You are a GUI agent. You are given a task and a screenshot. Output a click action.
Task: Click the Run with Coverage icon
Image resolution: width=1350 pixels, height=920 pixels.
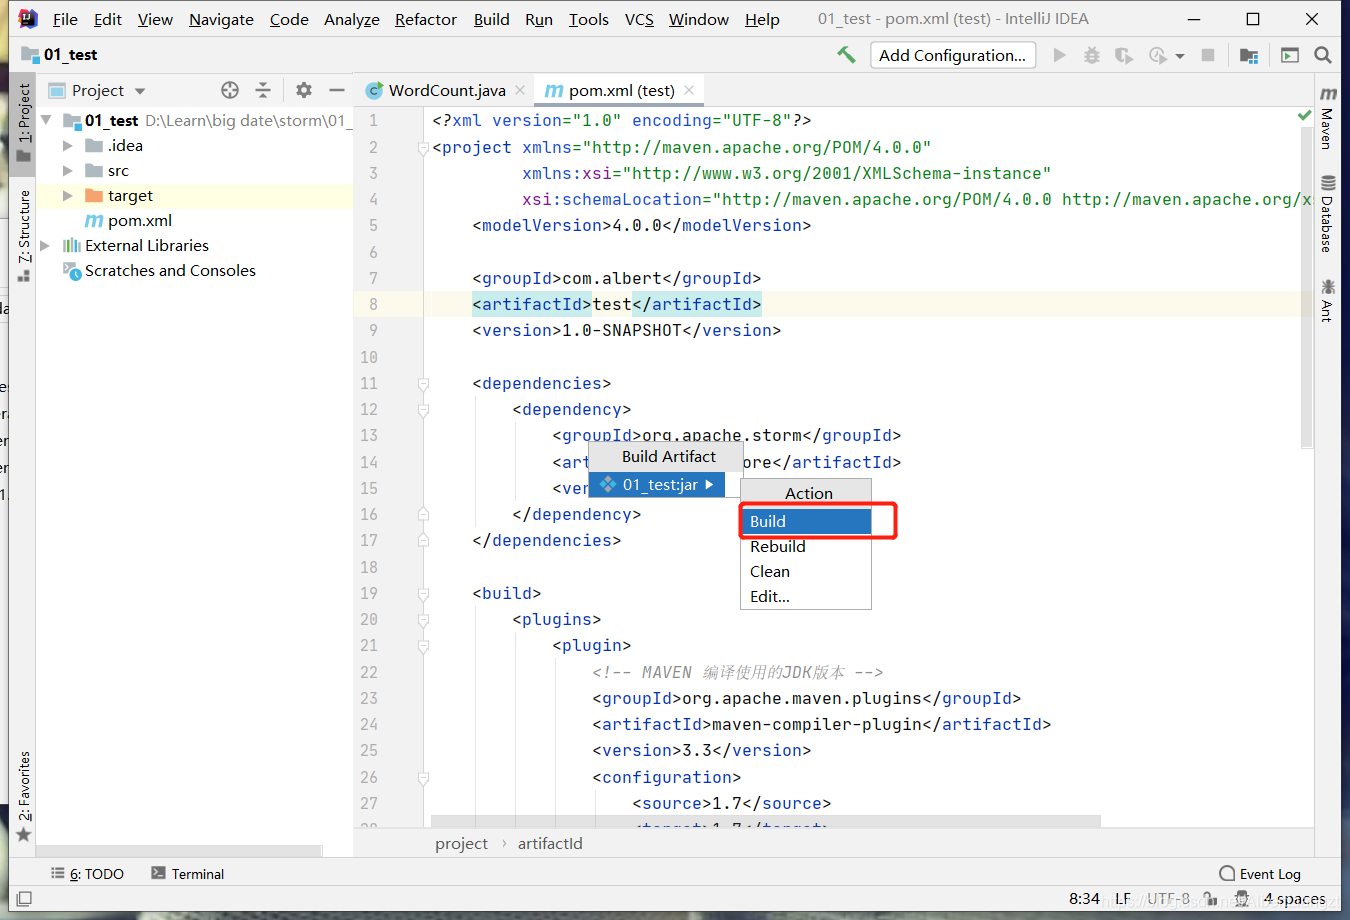(1124, 55)
